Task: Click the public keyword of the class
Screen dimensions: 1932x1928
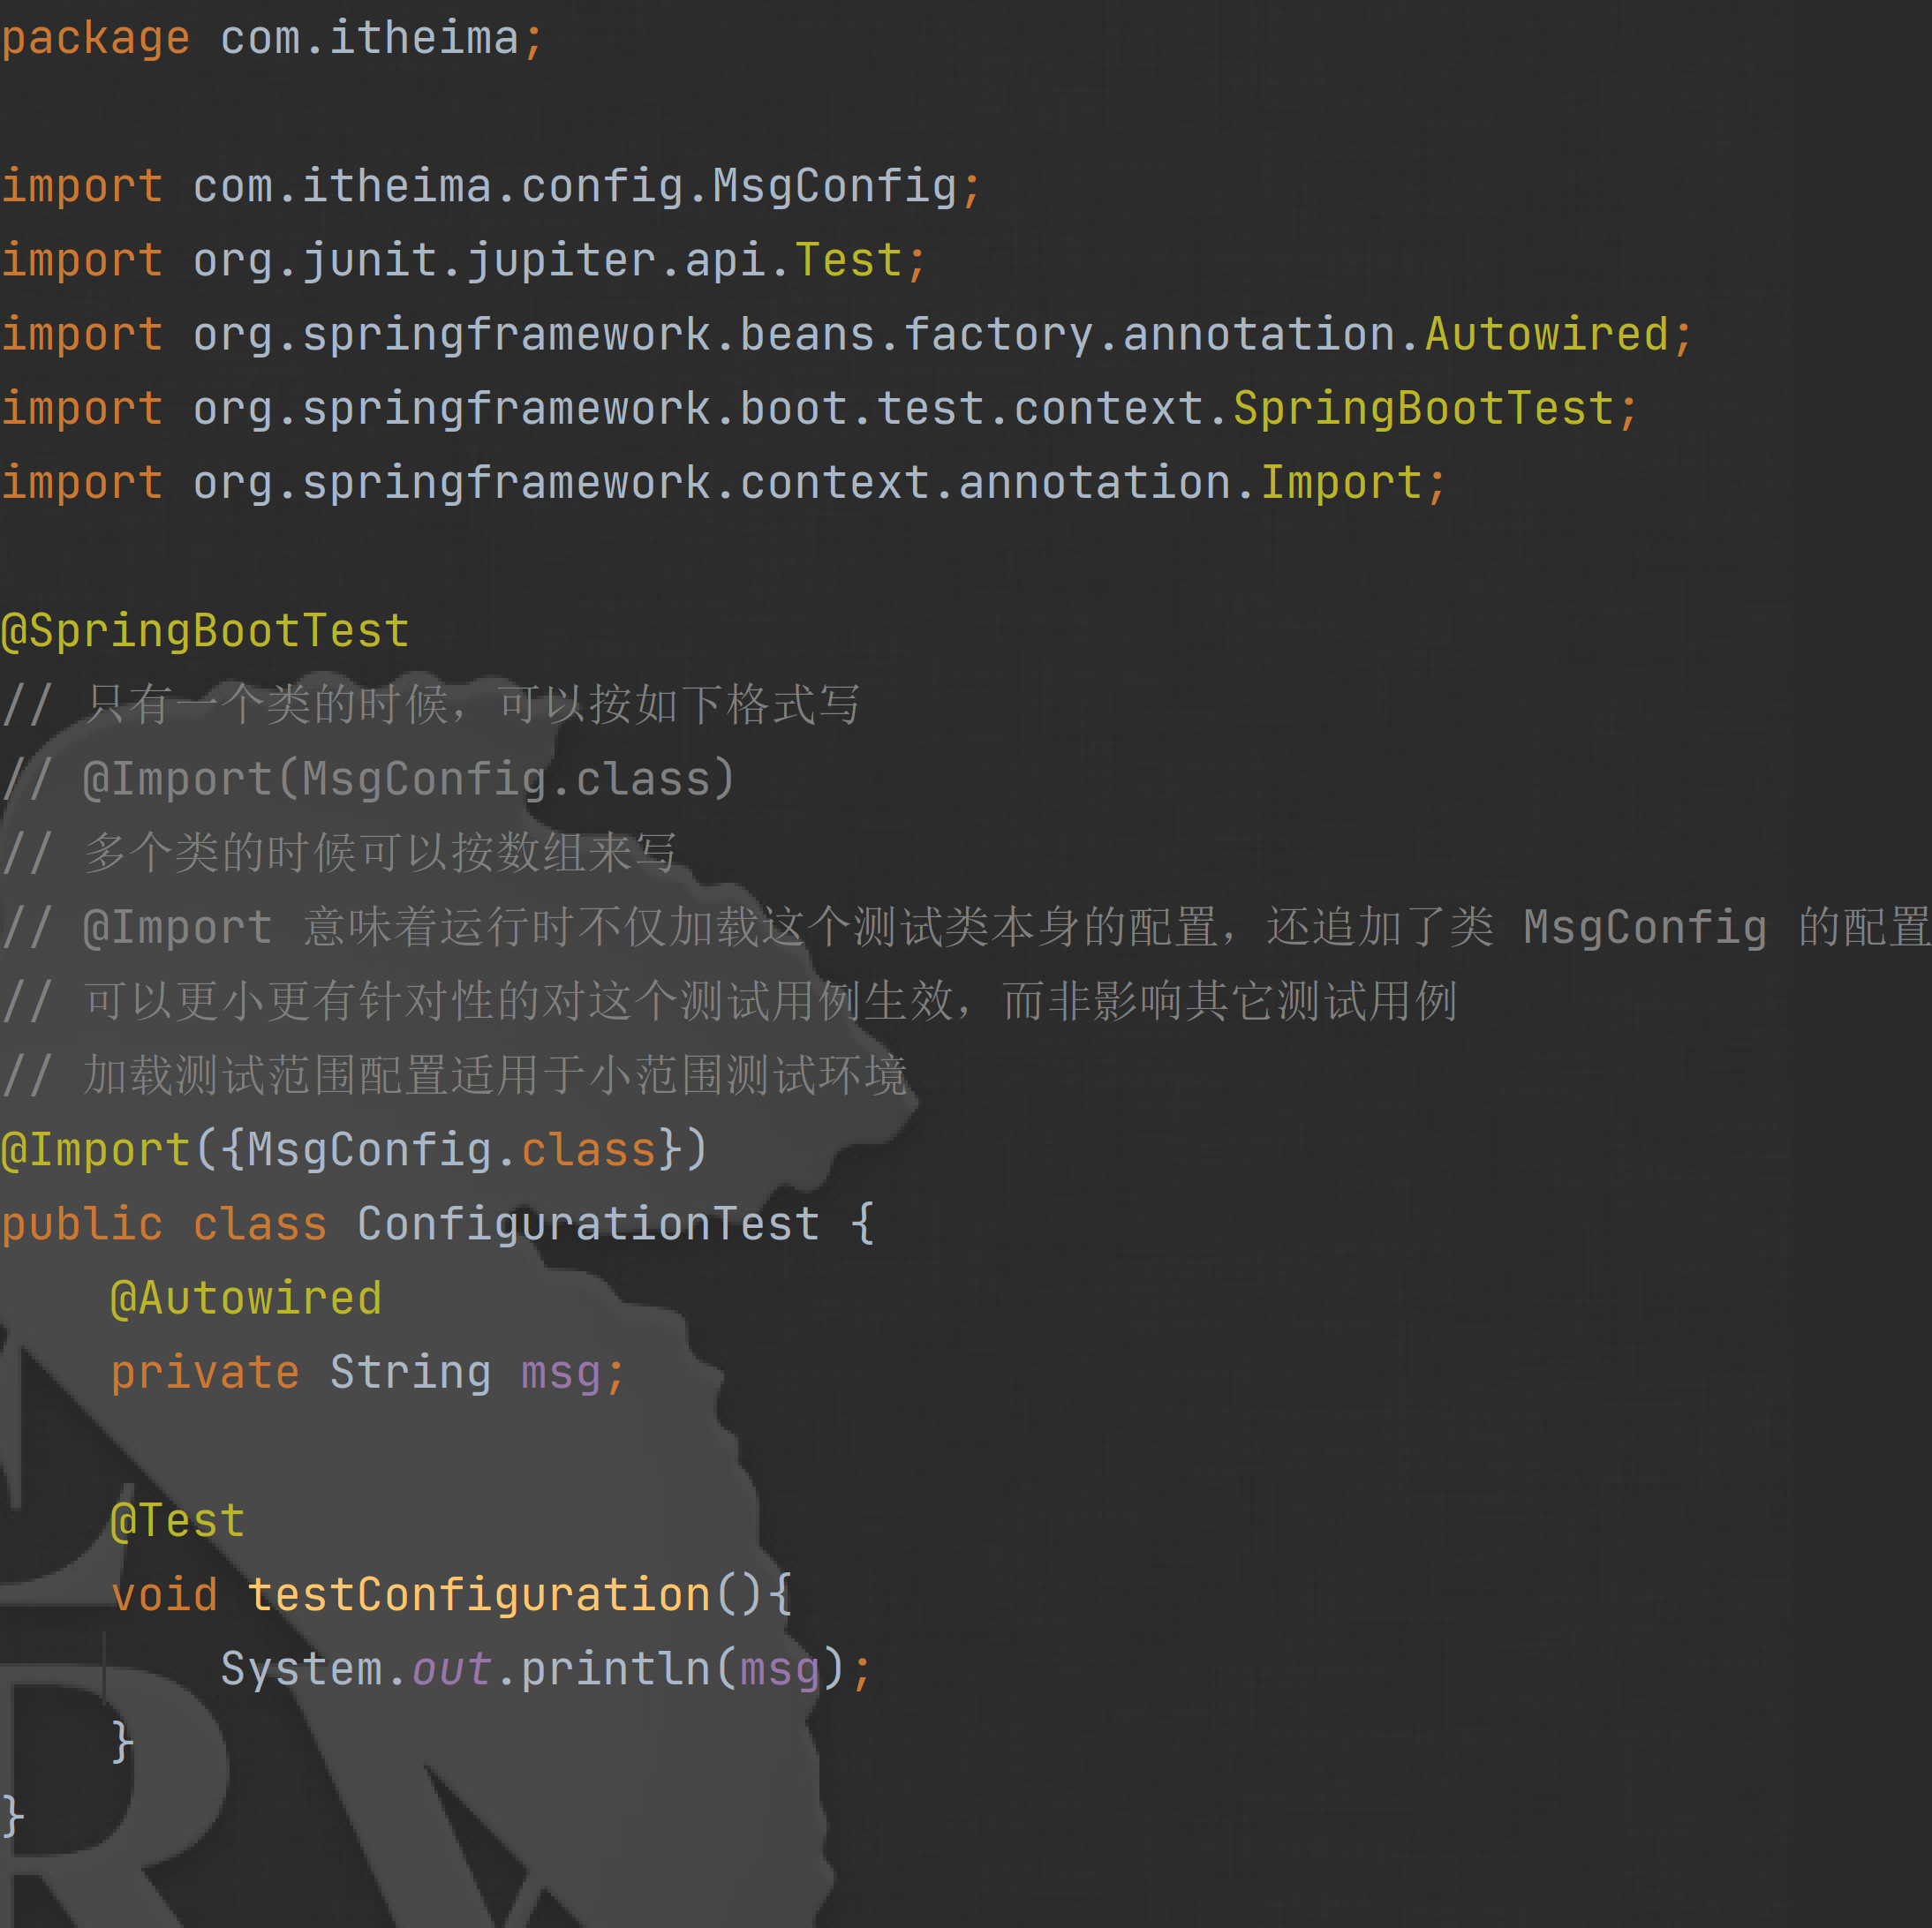Action: 82,1225
